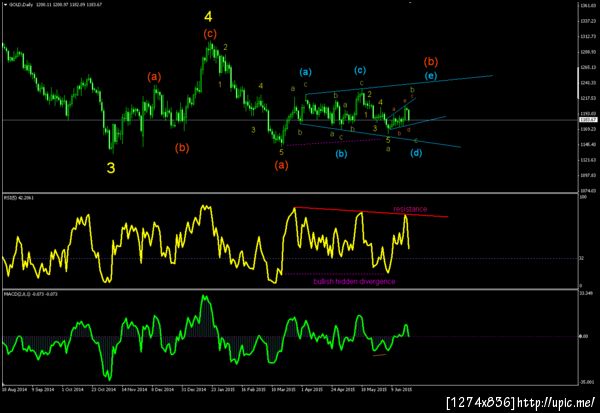Select 'bullish hidden divergence' annotation text
This screenshot has height=413, width=600.
354,282
